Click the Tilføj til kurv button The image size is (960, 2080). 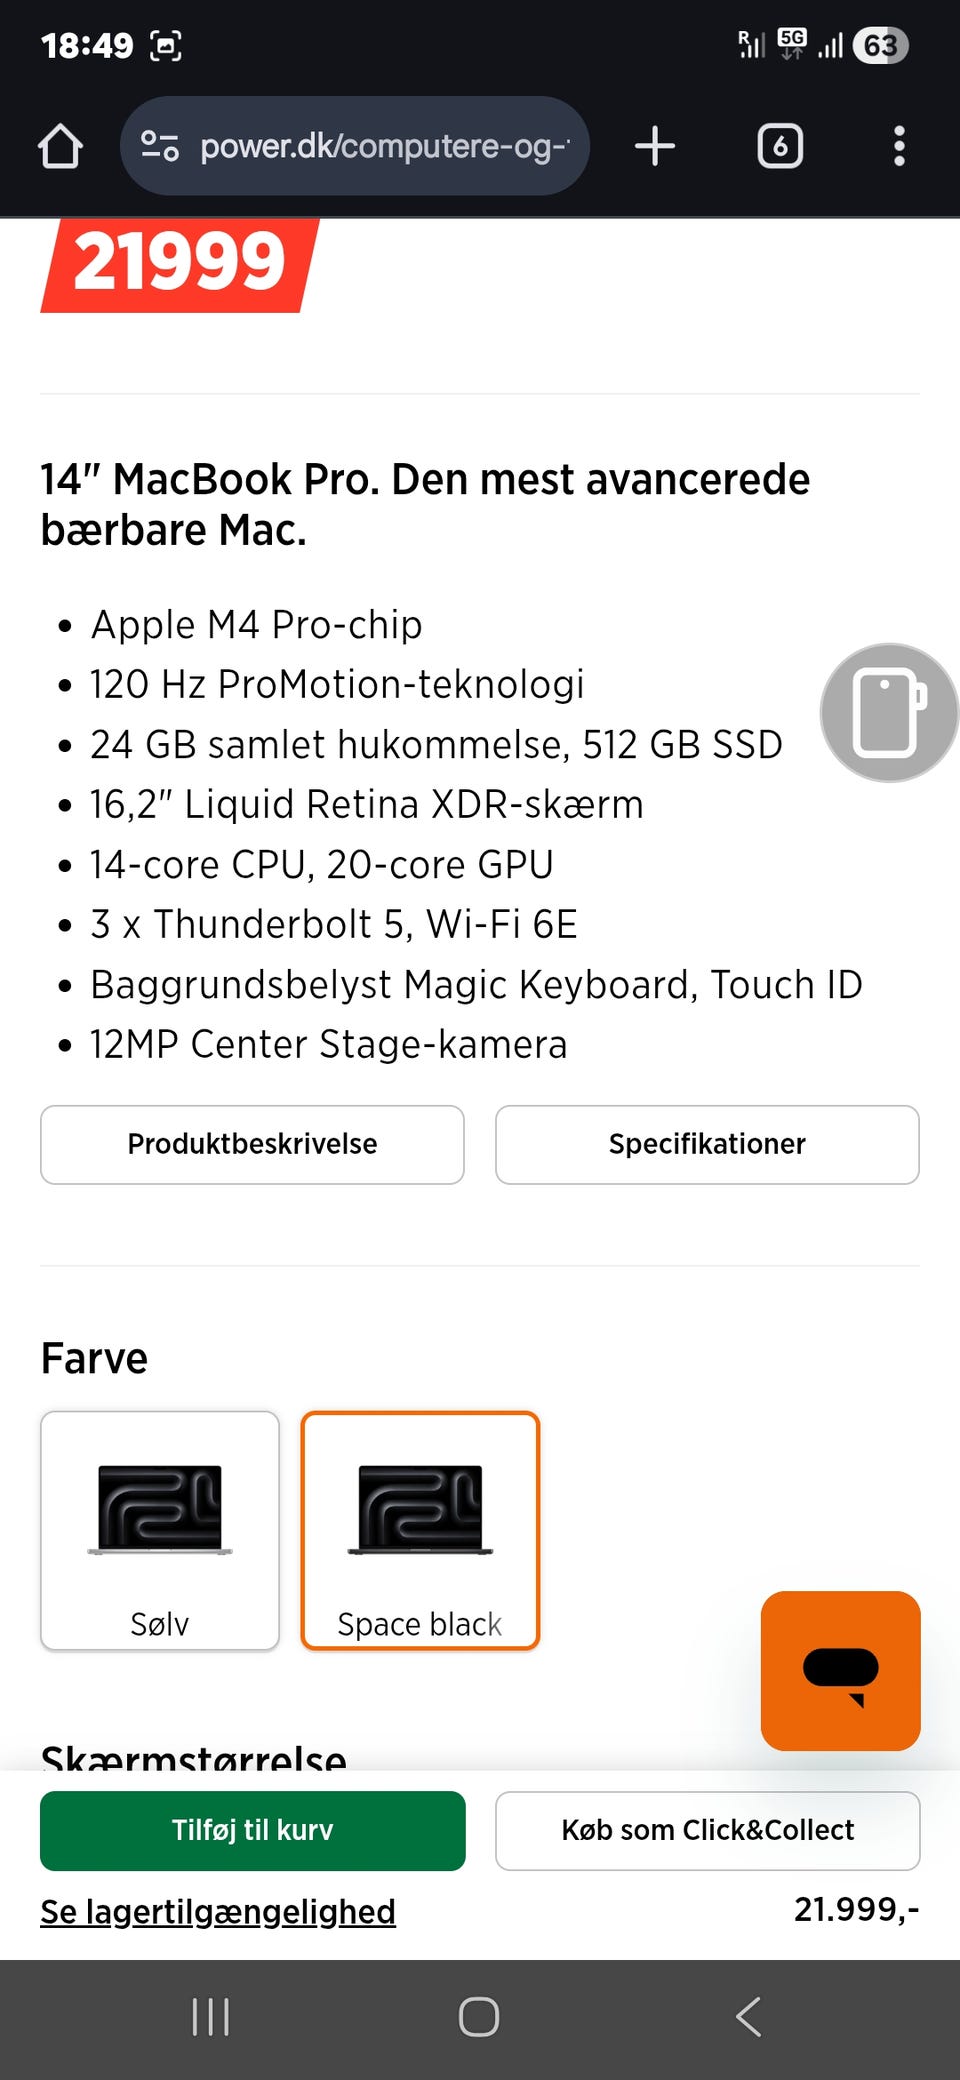point(252,1830)
